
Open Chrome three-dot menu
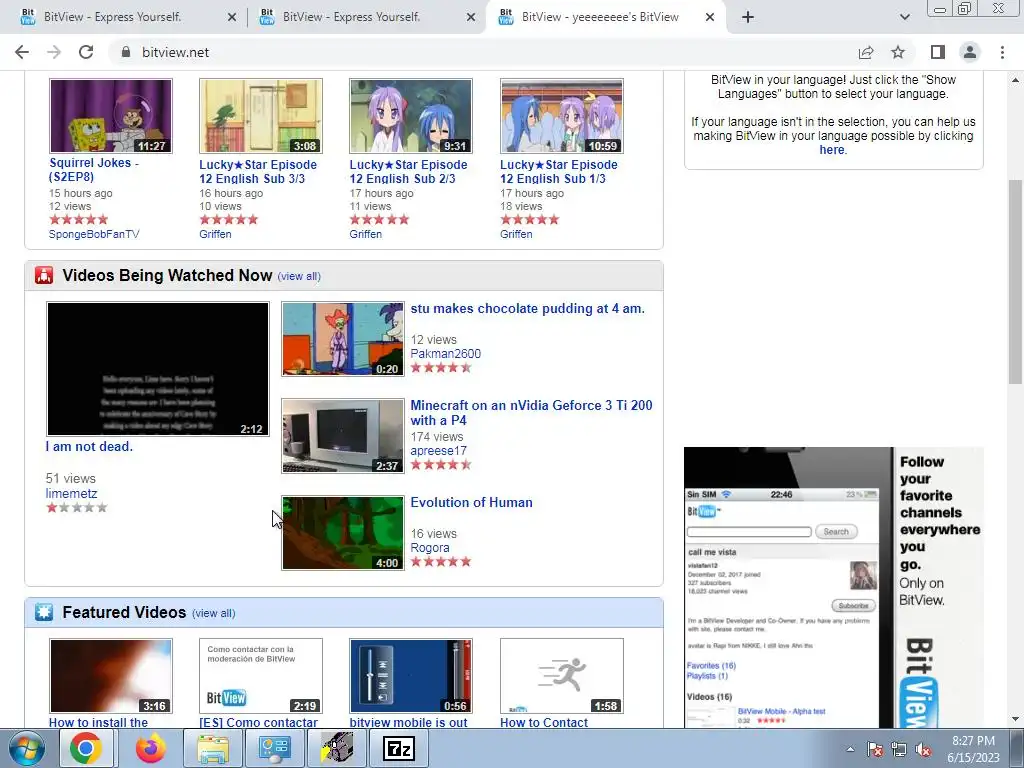tap(1002, 52)
